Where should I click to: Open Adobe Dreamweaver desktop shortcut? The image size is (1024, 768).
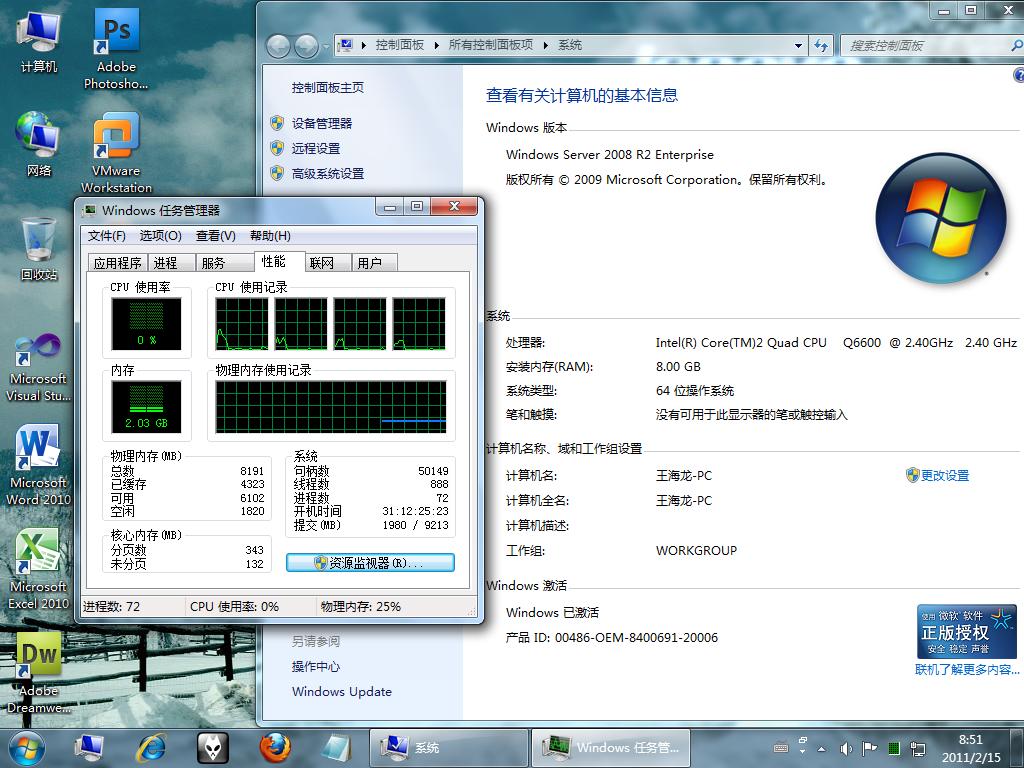39,673
